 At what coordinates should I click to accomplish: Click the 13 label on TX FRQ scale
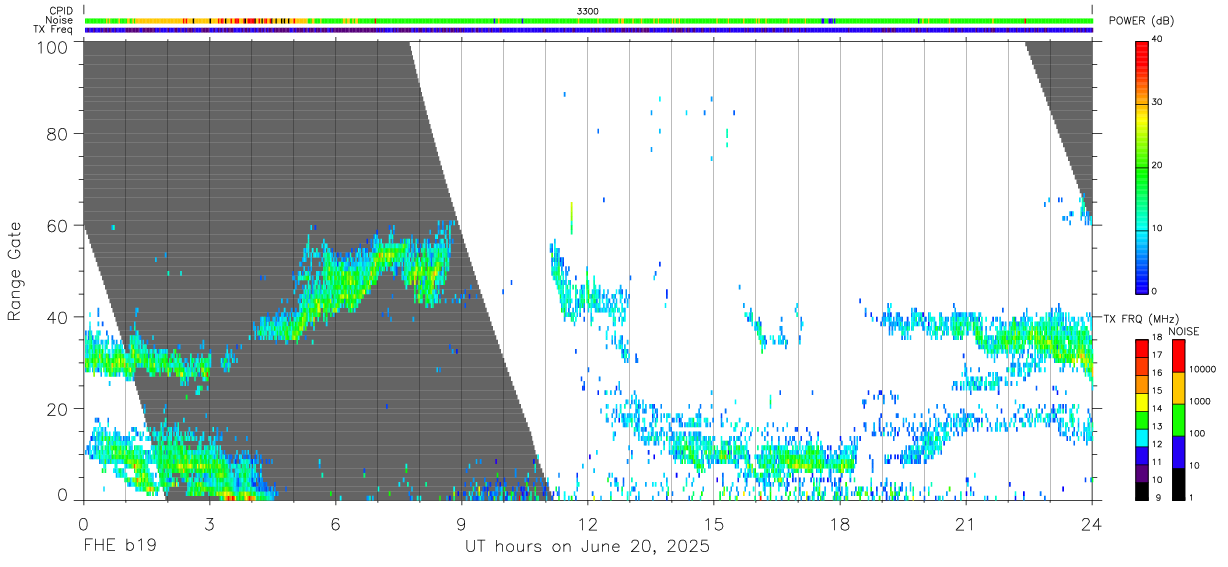(x=1156, y=426)
